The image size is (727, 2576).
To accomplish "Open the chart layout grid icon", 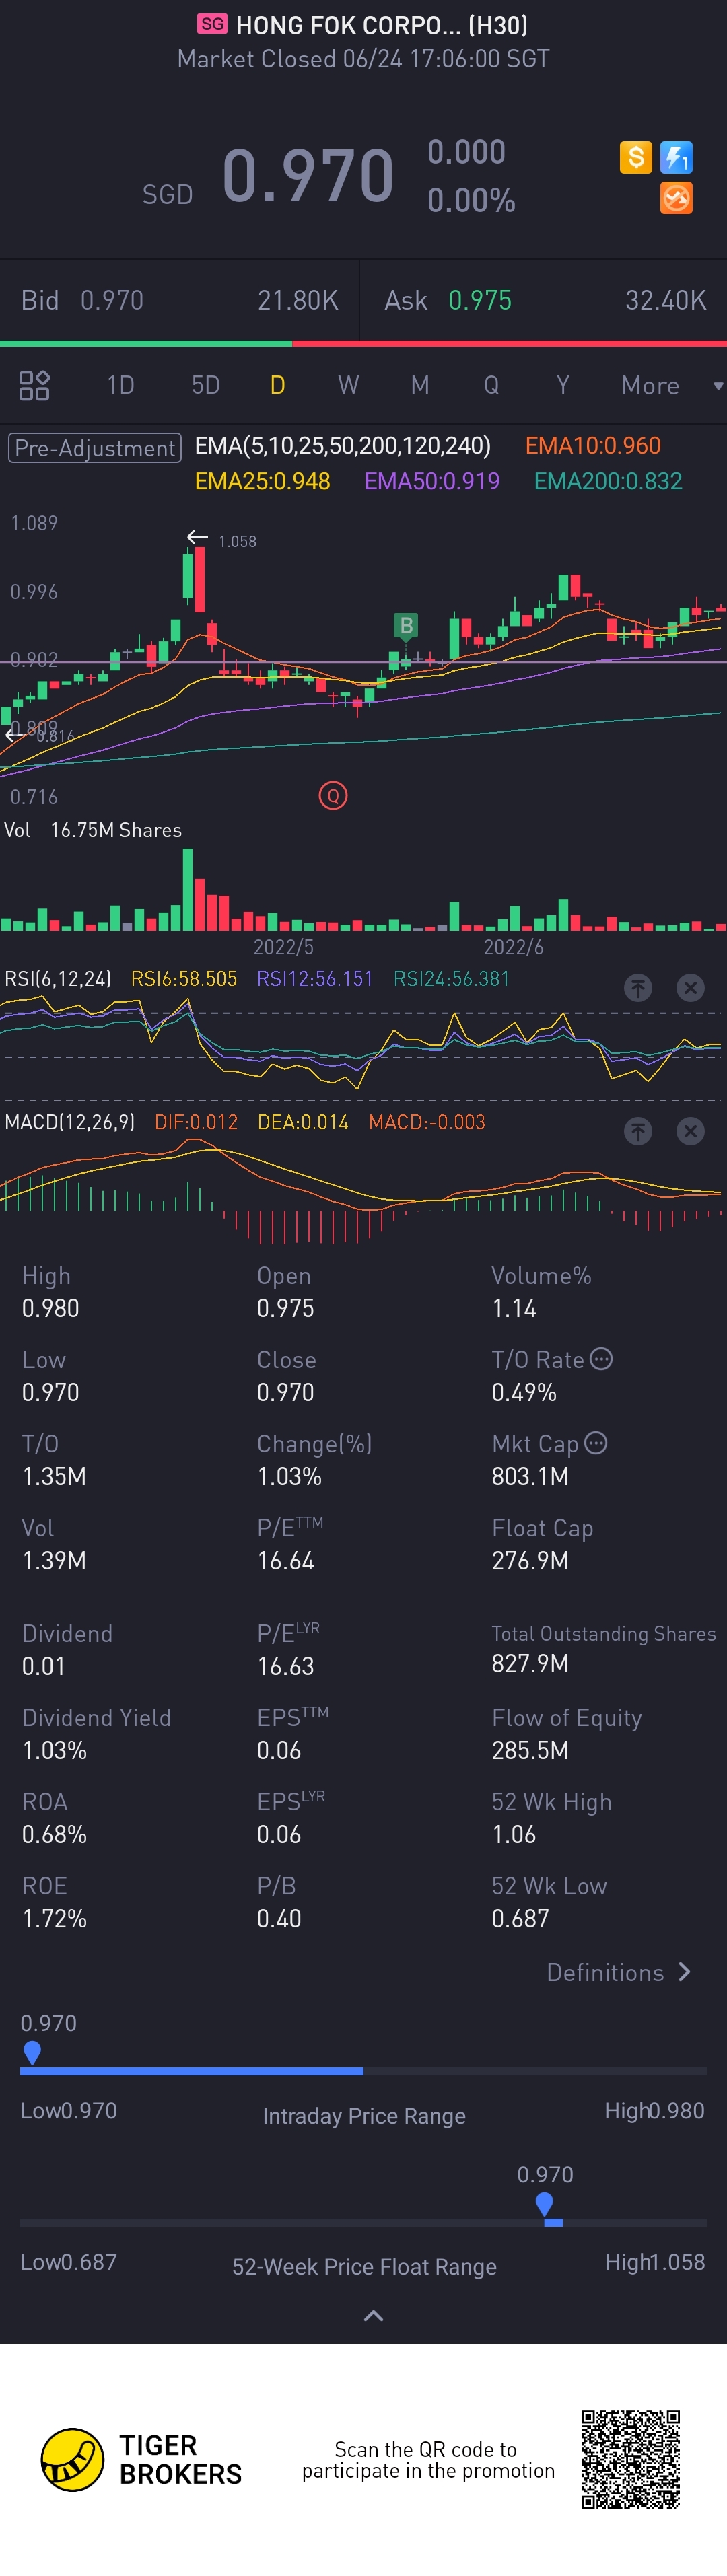I will tap(35, 385).
